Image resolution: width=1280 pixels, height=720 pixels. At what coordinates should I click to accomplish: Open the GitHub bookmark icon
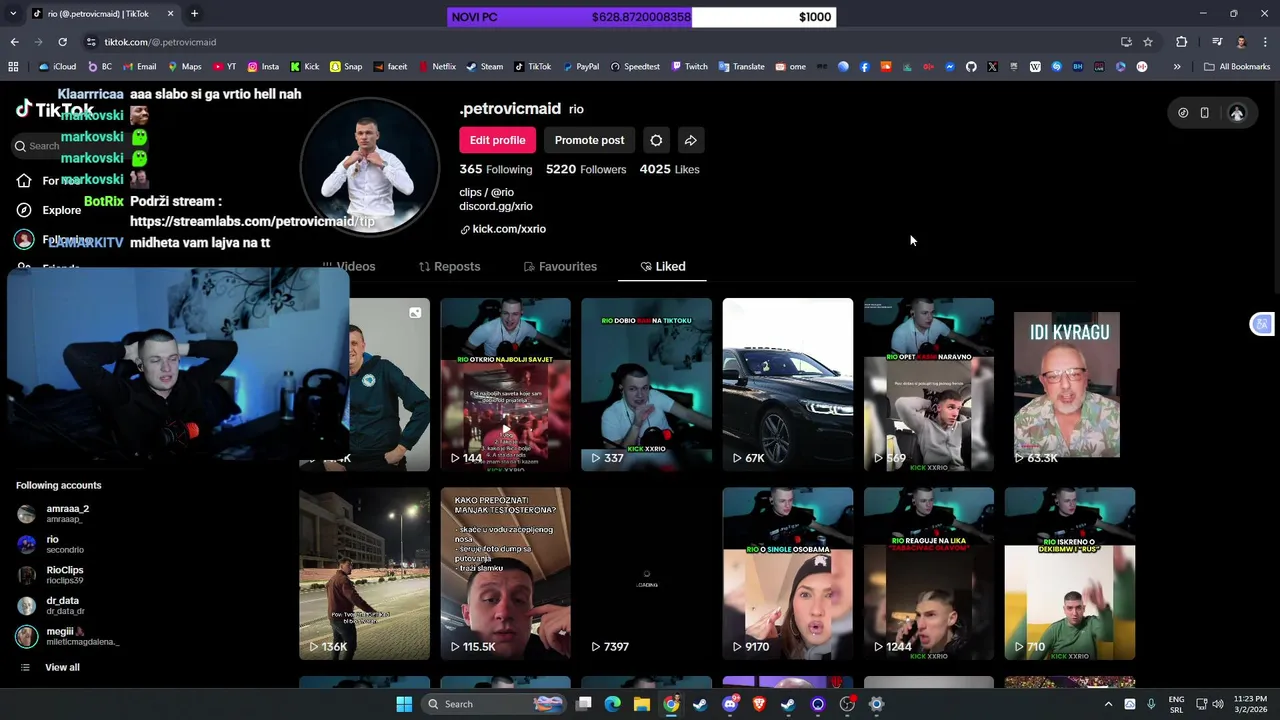pos(971,67)
